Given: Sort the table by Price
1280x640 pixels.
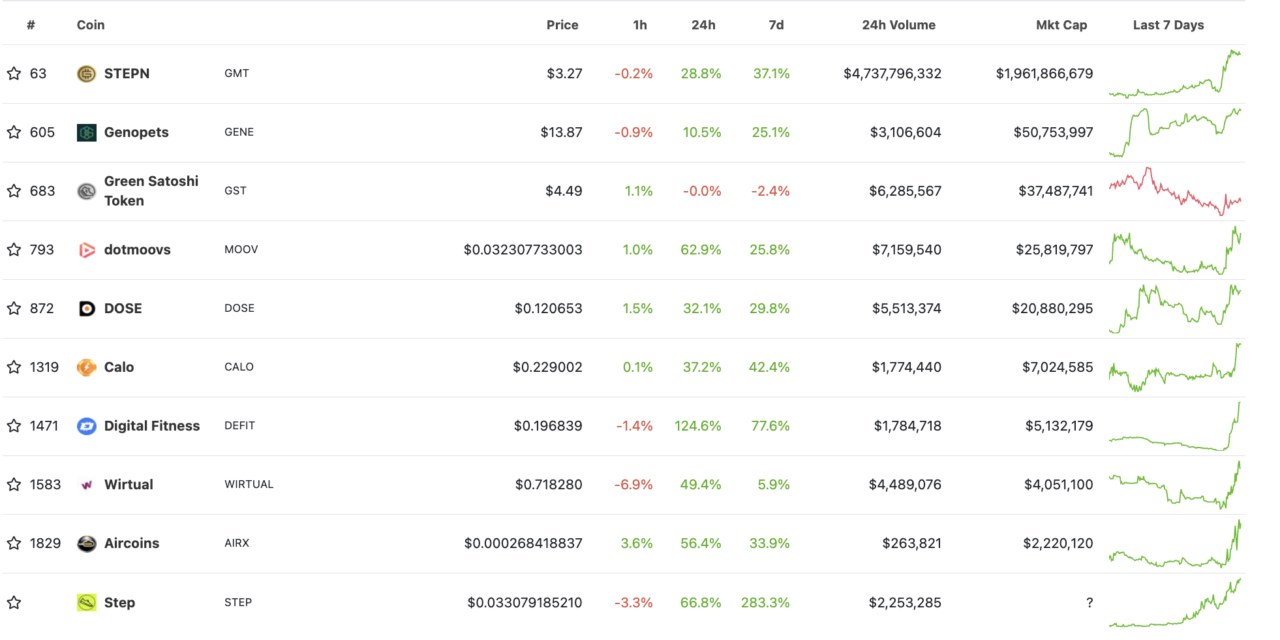Looking at the screenshot, I should tap(562, 25).
